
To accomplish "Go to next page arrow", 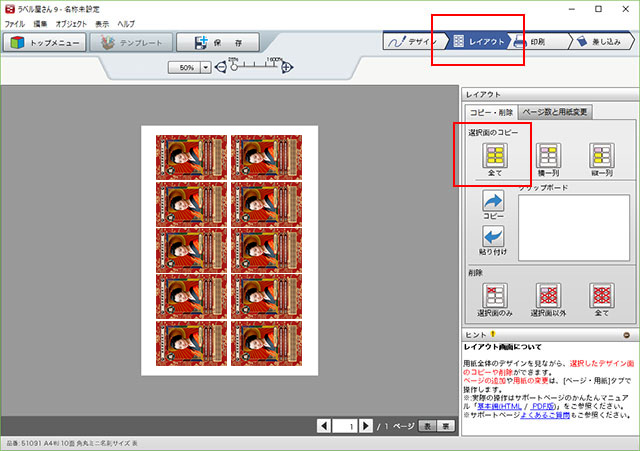I will pyautogui.click(x=366, y=426).
